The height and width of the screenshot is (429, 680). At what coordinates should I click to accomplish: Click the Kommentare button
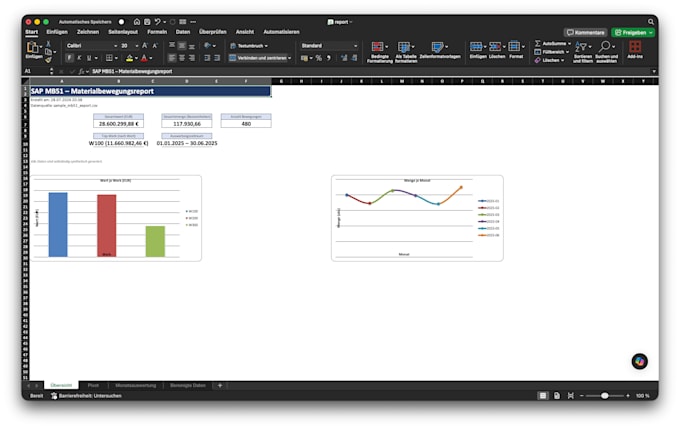click(585, 33)
